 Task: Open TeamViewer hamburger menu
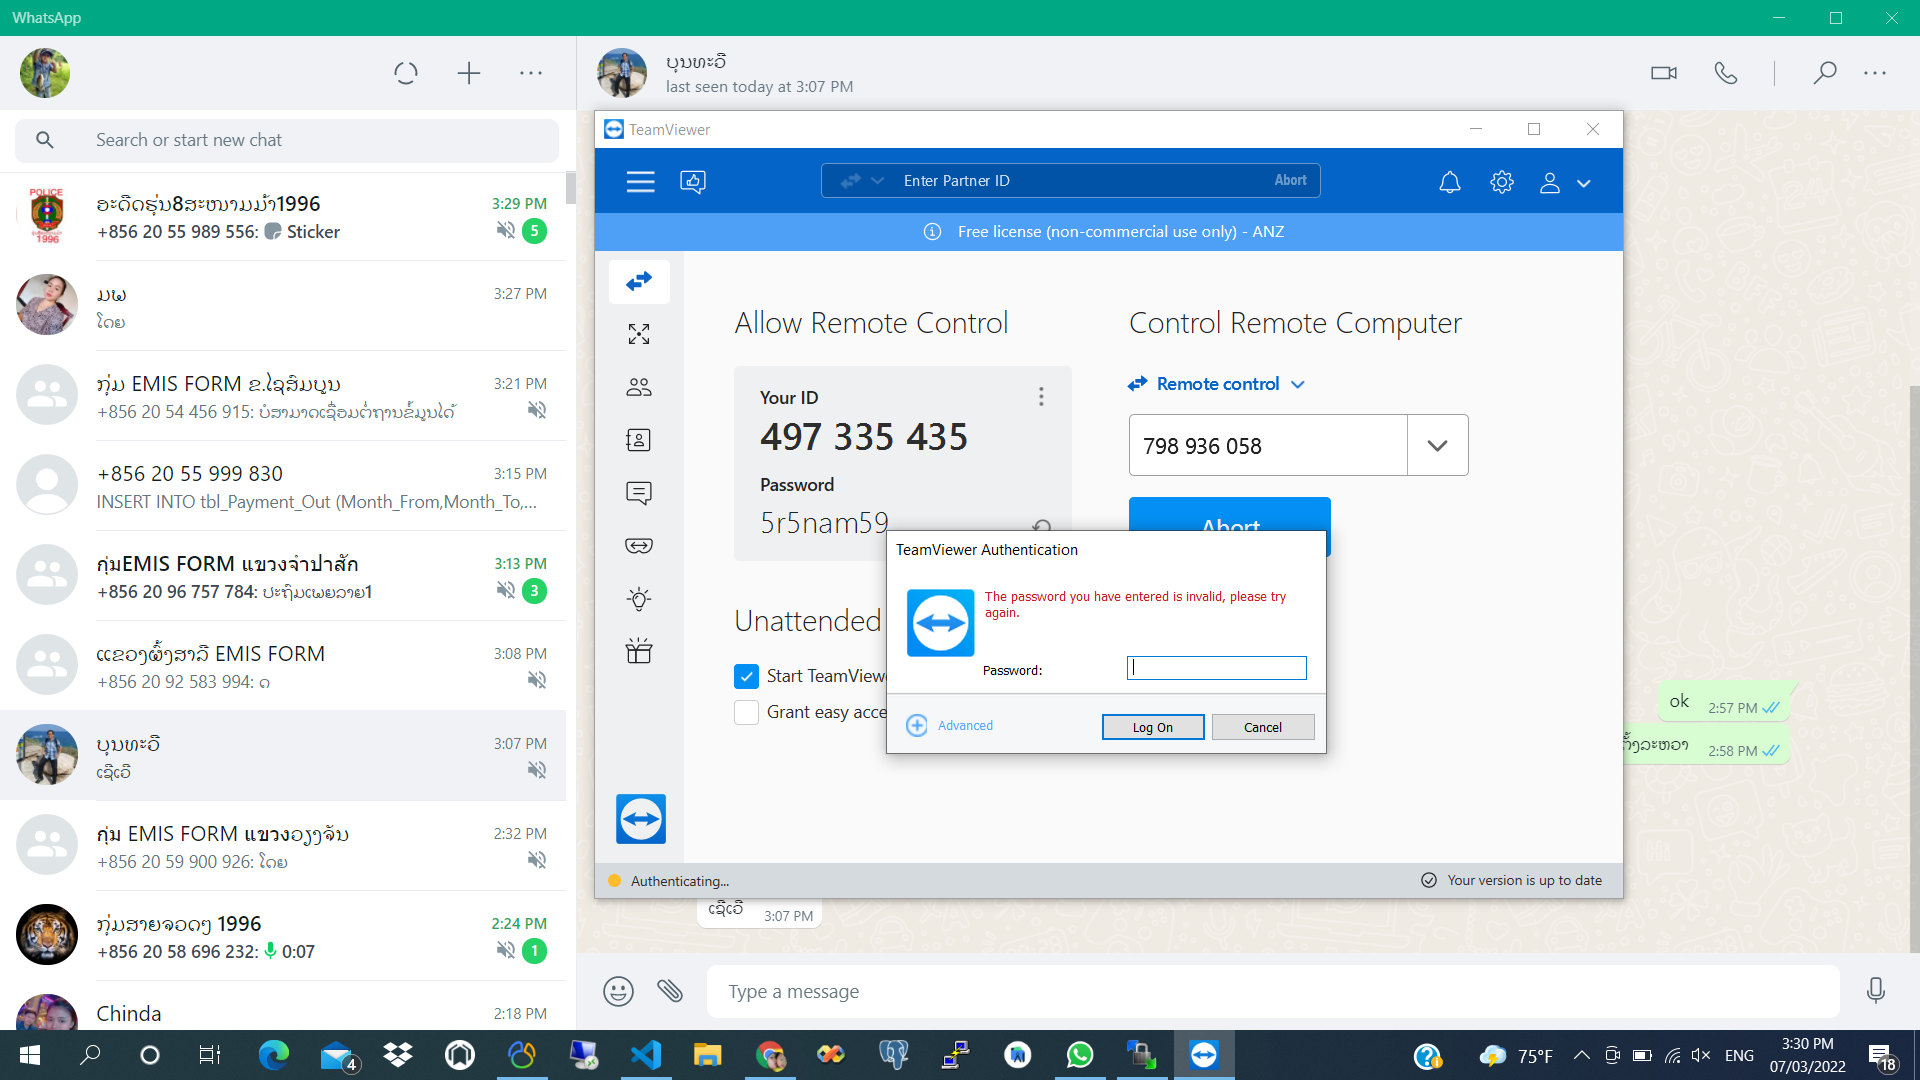(640, 181)
